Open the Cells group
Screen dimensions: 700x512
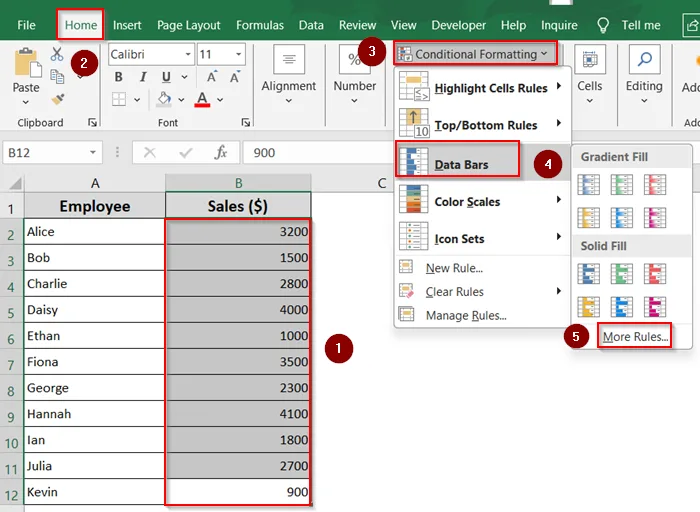pyautogui.click(x=590, y=75)
